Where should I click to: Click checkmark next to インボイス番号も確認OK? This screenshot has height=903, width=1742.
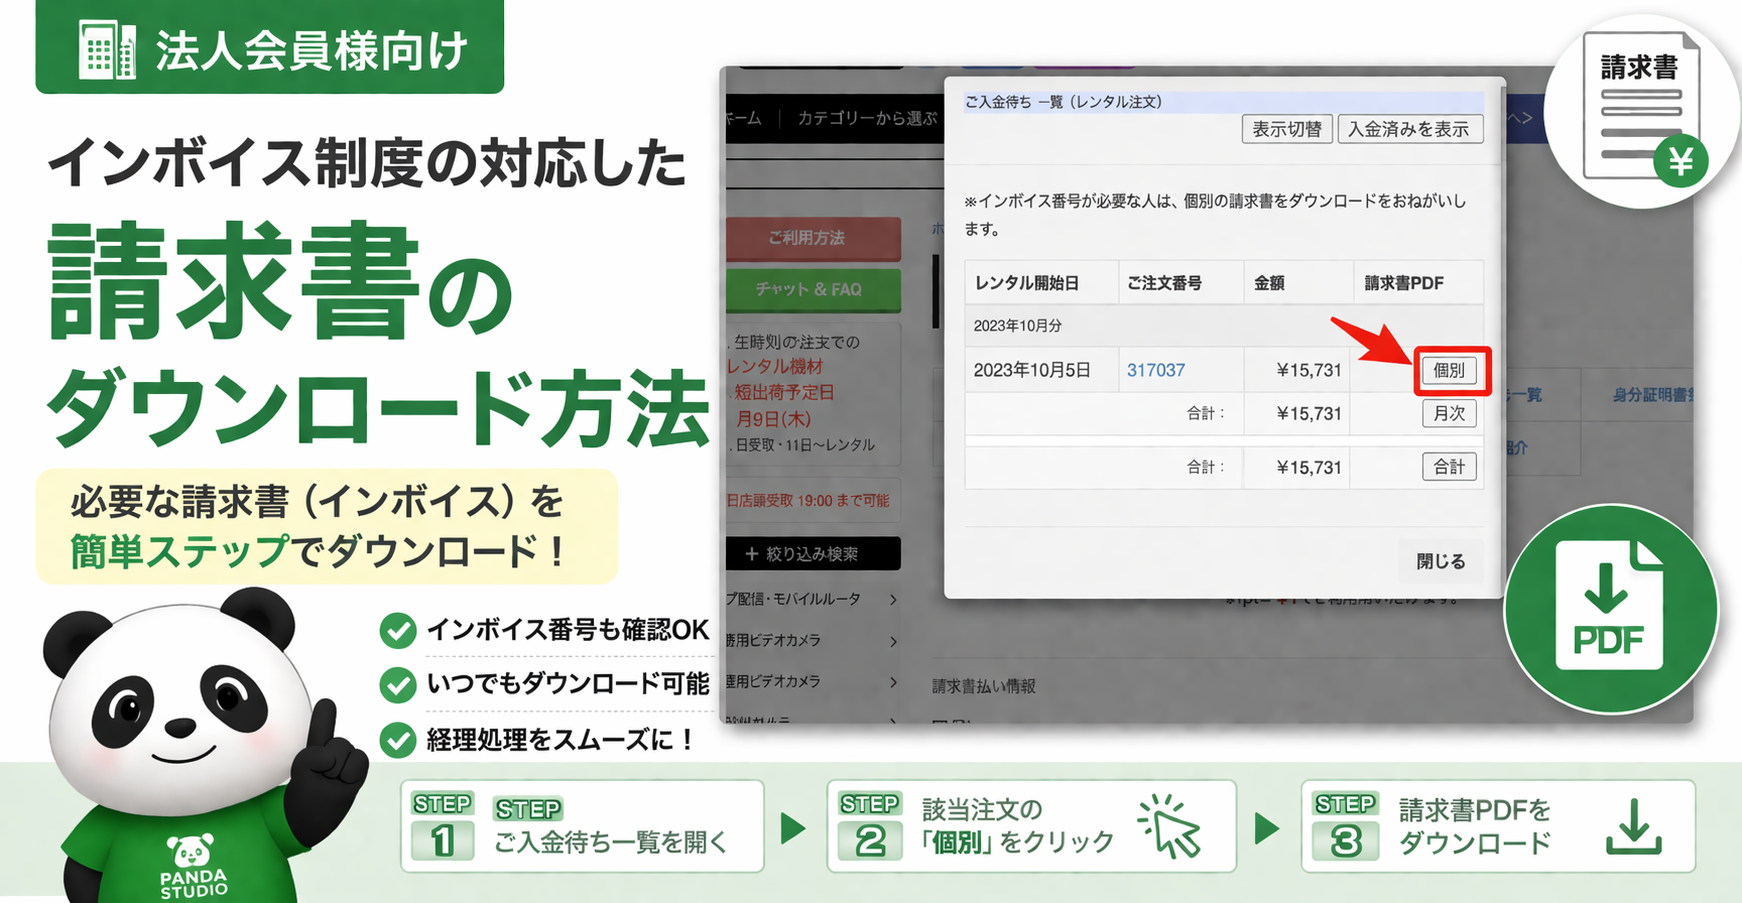398,631
